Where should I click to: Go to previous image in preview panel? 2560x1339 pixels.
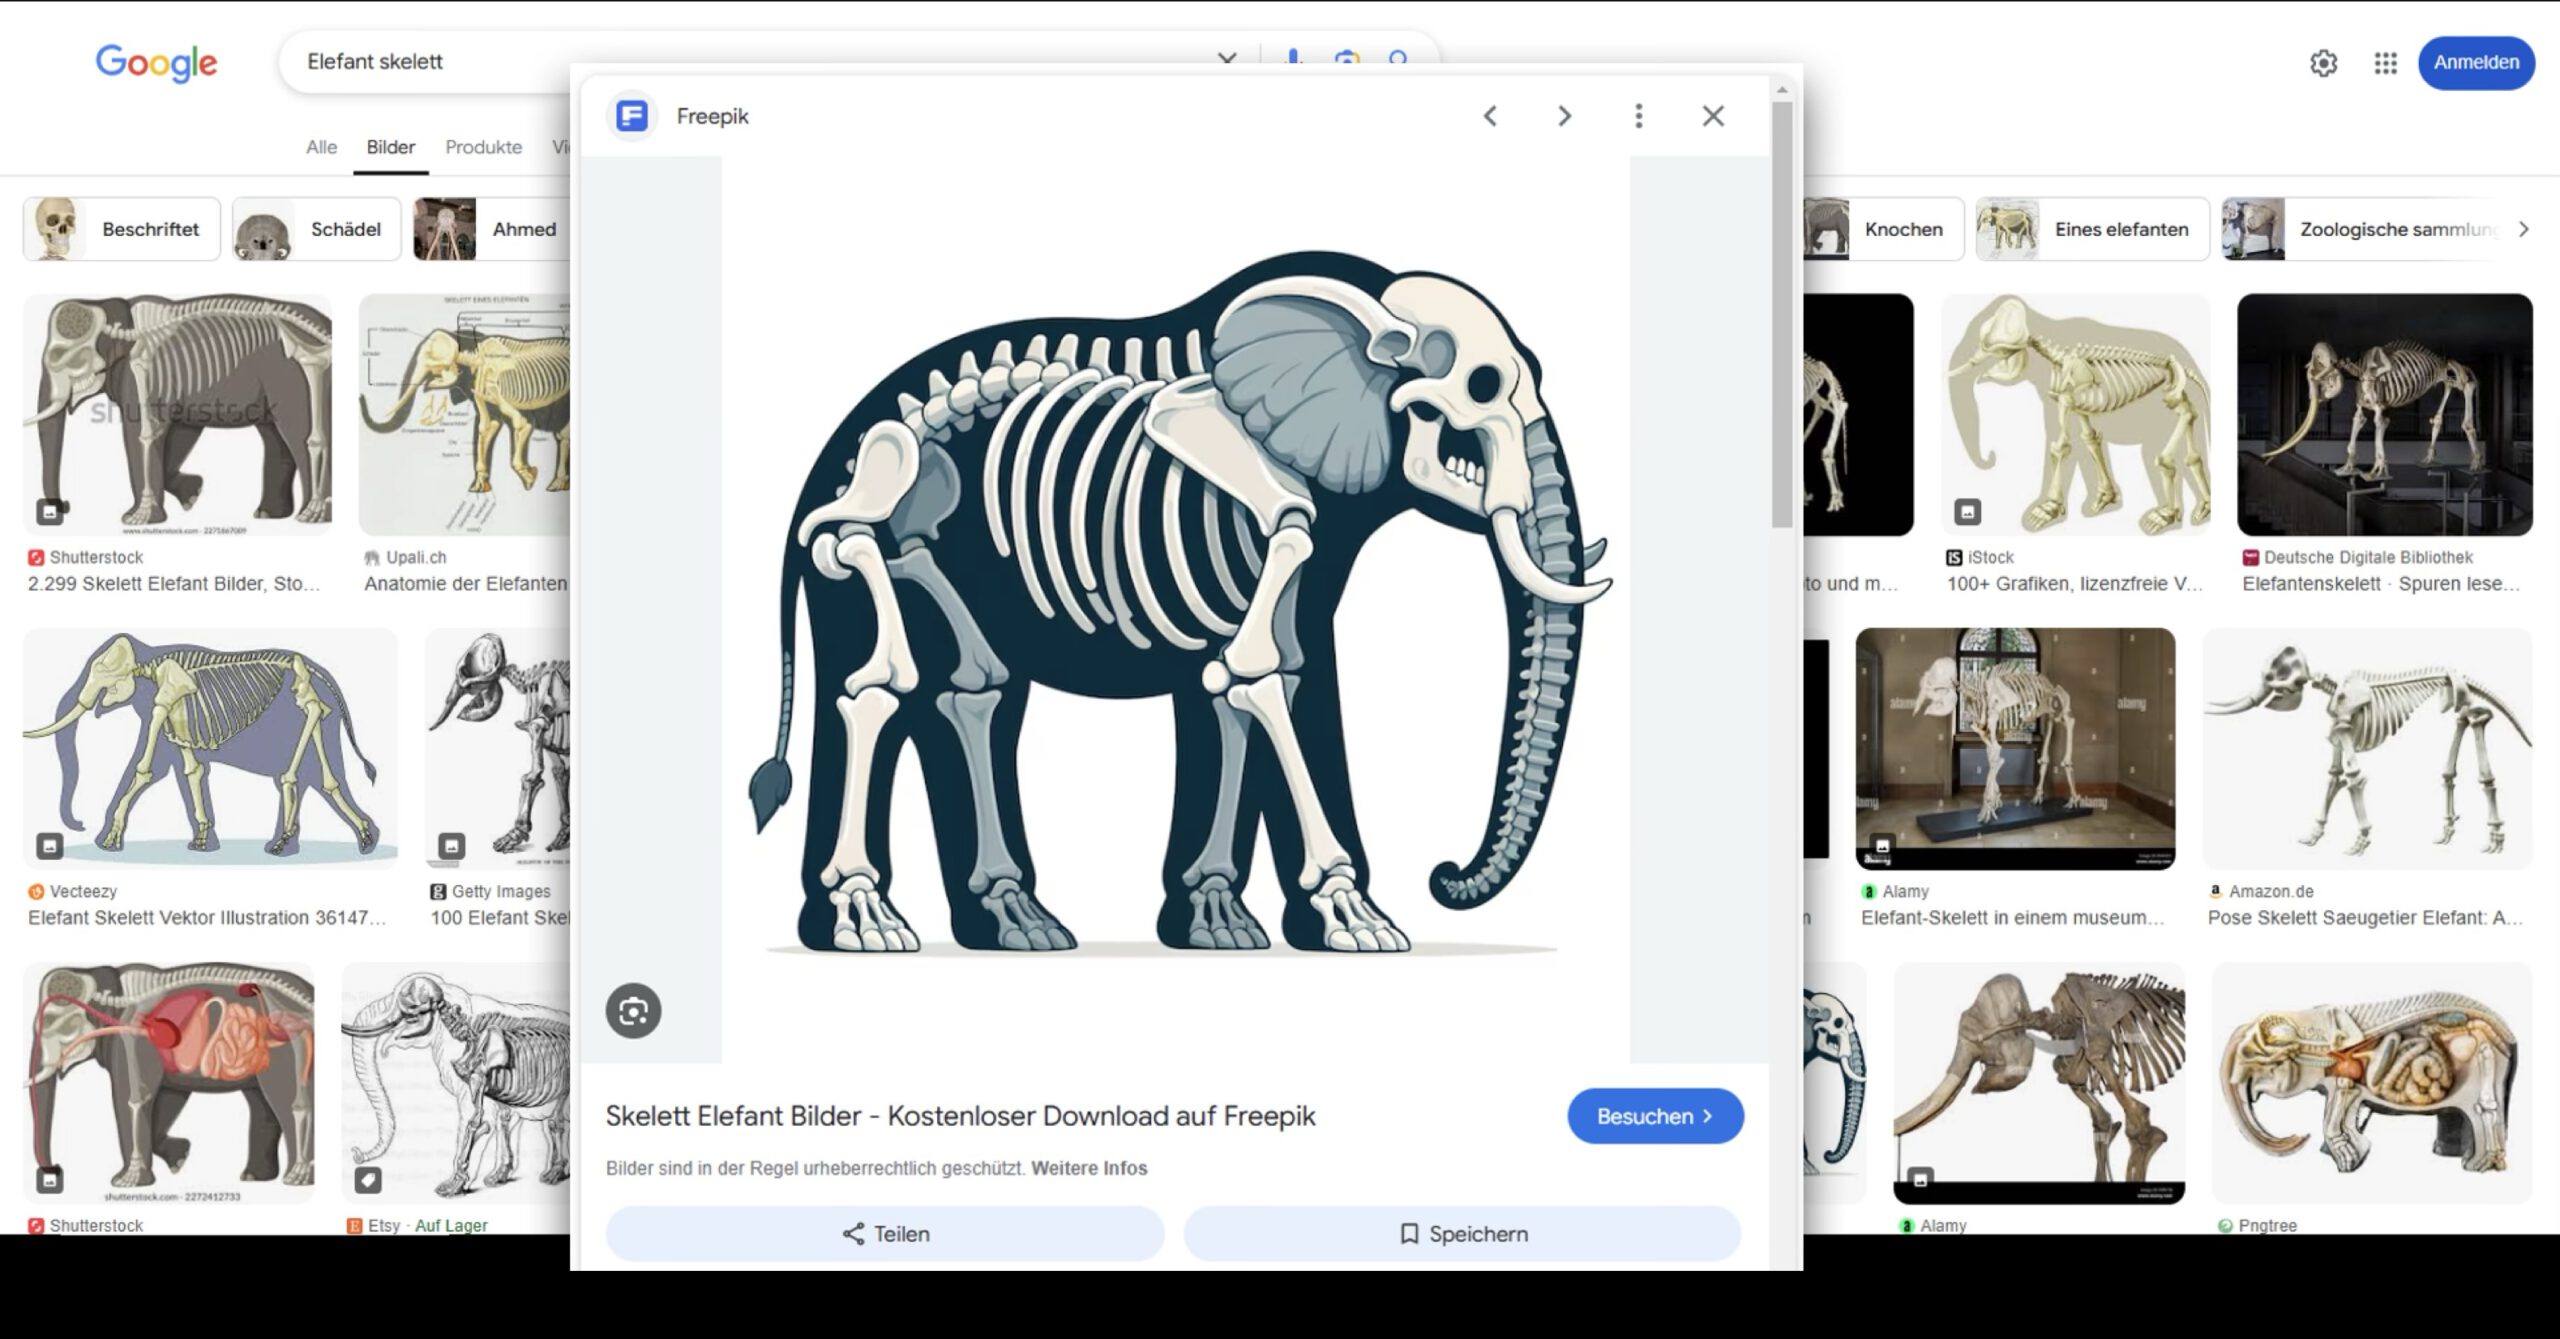(1490, 116)
